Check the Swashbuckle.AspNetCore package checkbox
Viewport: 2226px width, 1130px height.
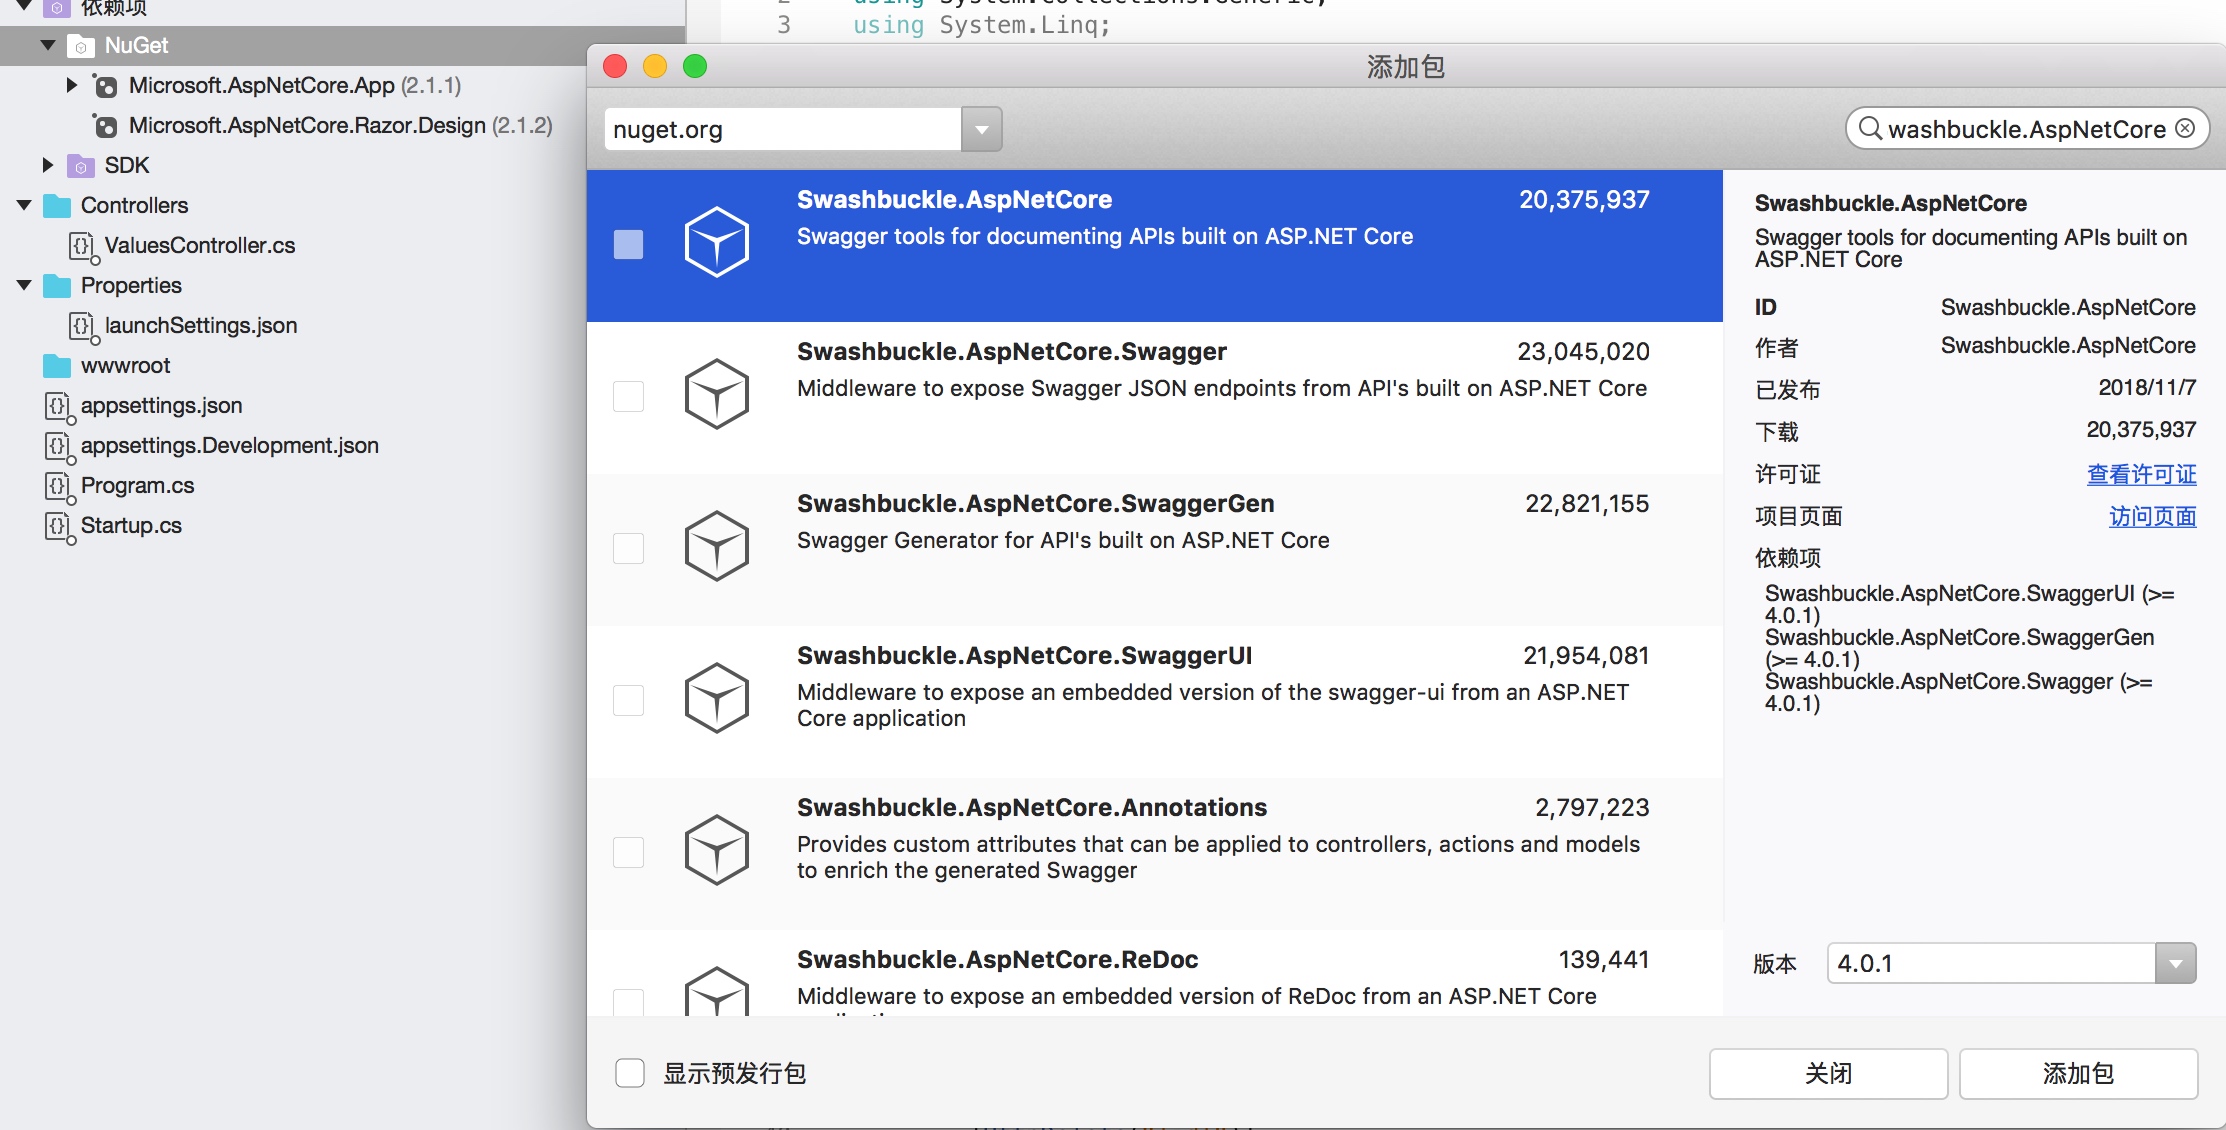coord(628,244)
